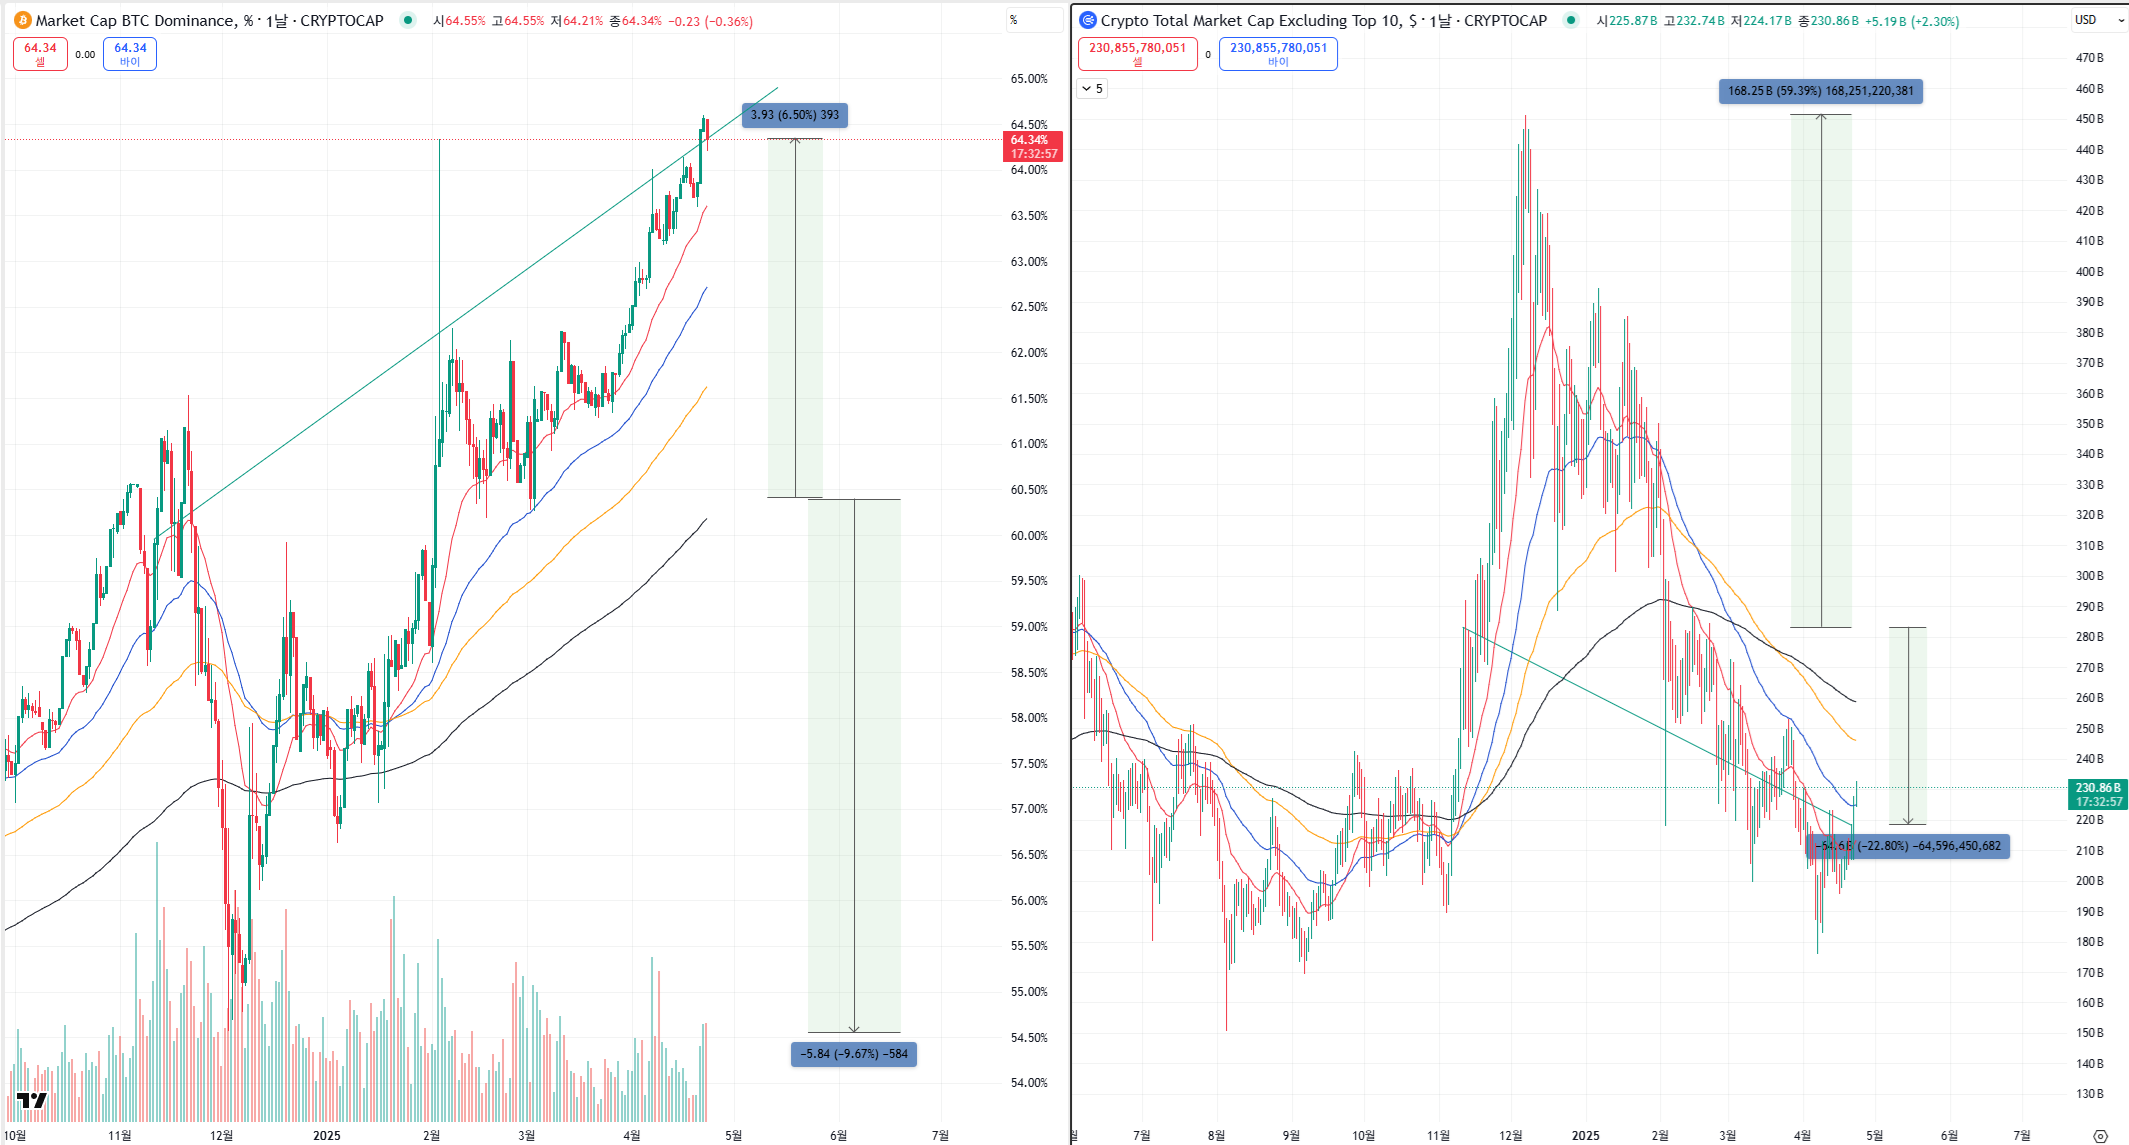Click the green market status dot on BTC Dominance chart
Screen dimensions: 2129x1145
pyautogui.click(x=407, y=20)
